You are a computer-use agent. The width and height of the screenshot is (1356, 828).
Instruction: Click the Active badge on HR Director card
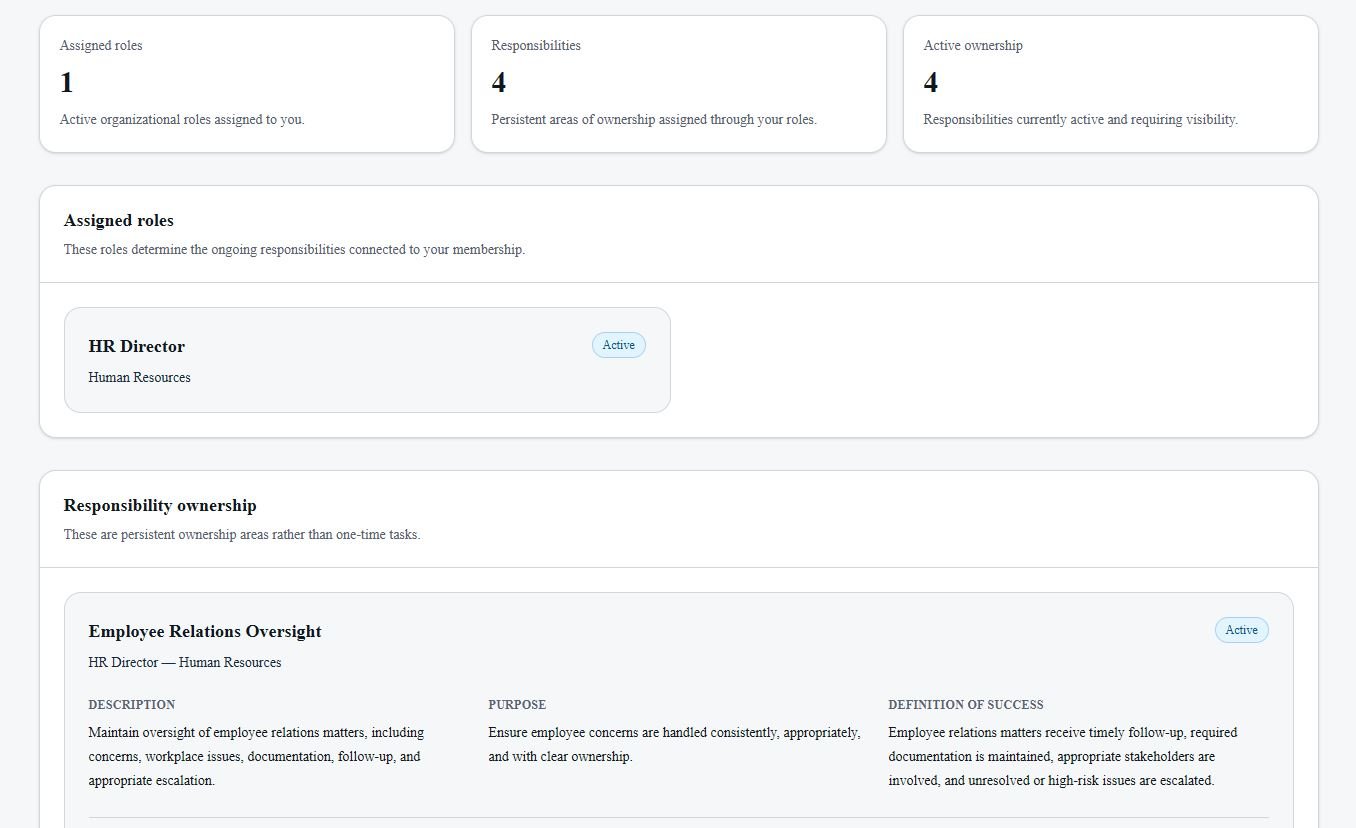coord(619,345)
